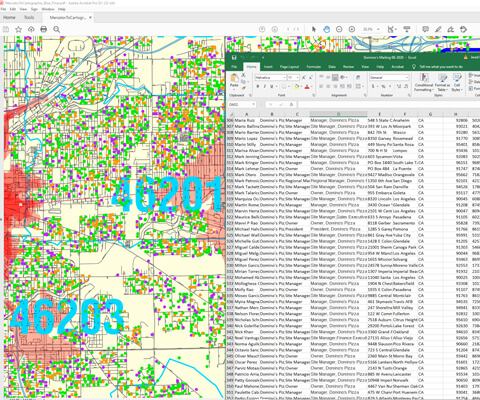Open the Excel Page Layout tab
Image resolution: width=480 pixels, height=400 pixels.
click(289, 67)
